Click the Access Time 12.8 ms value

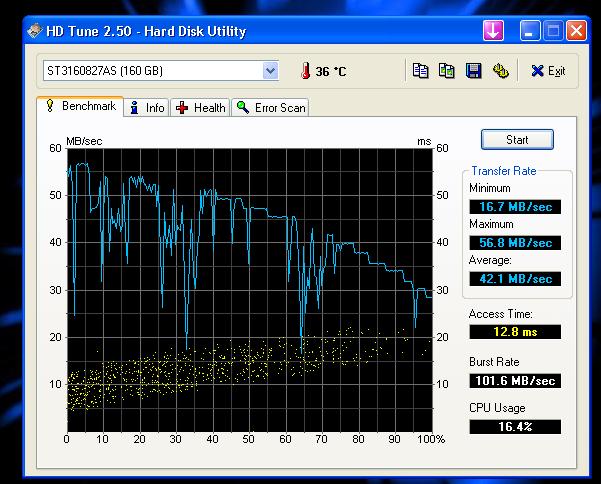[x=514, y=332]
